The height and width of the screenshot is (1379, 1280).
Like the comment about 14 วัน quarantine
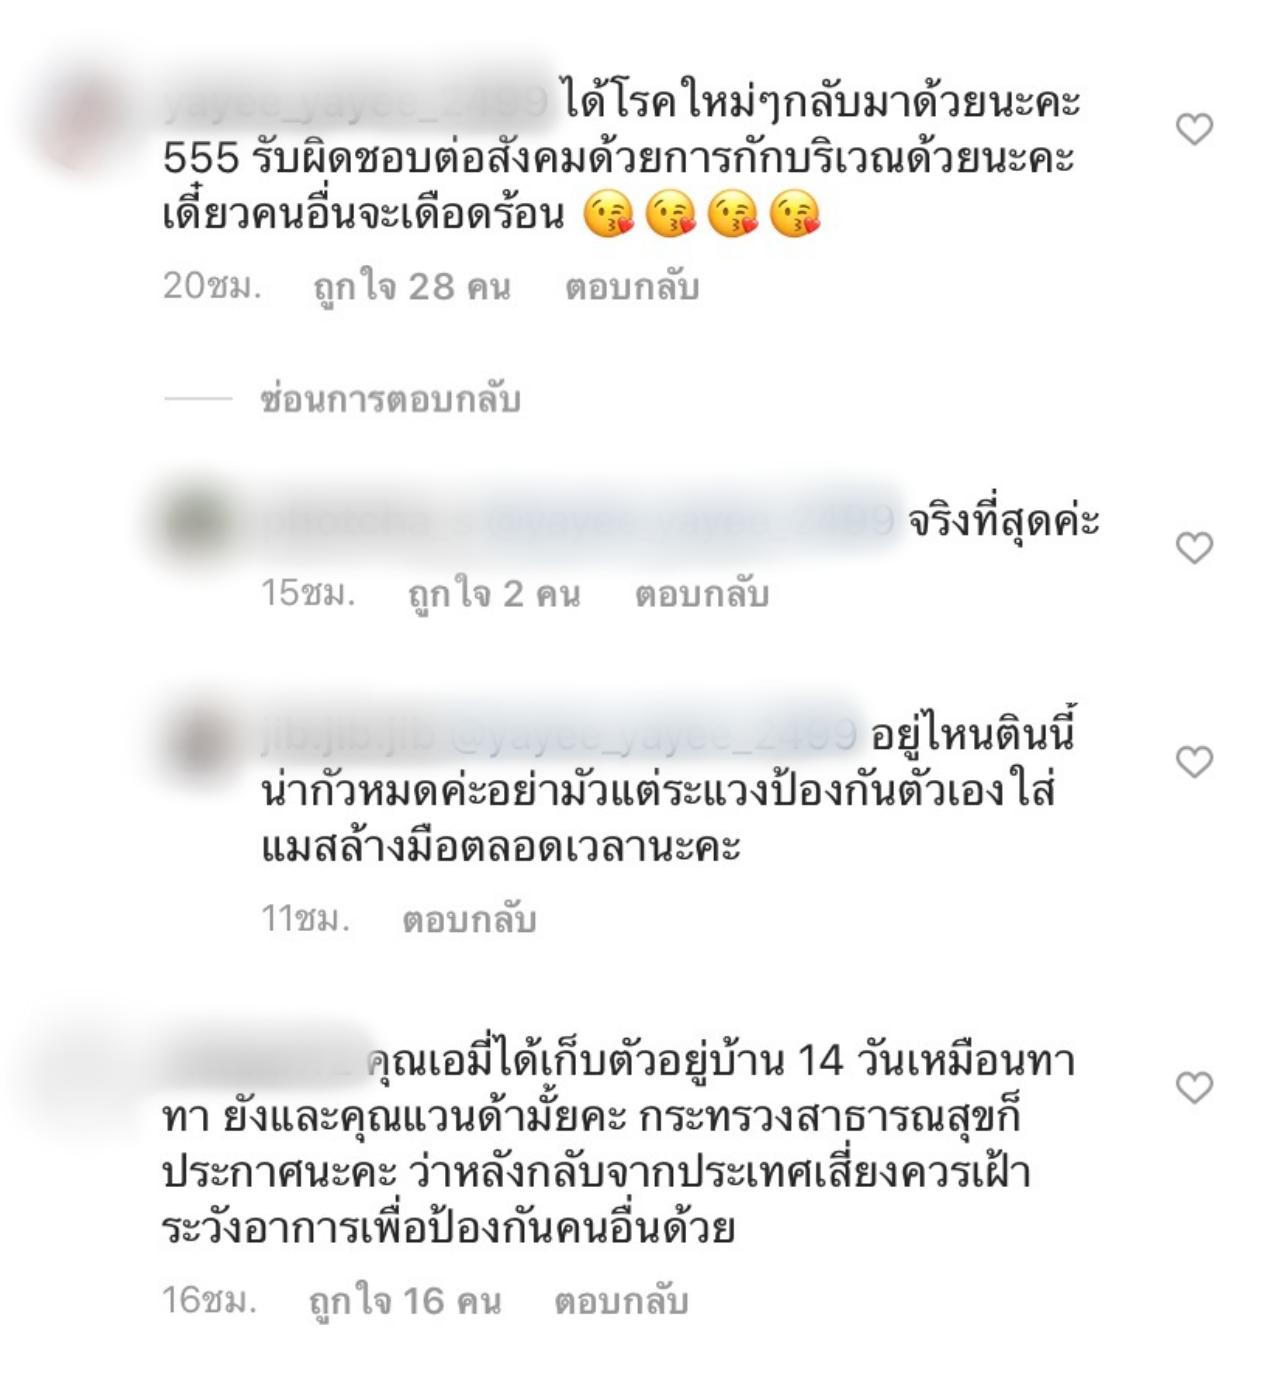(1194, 1087)
